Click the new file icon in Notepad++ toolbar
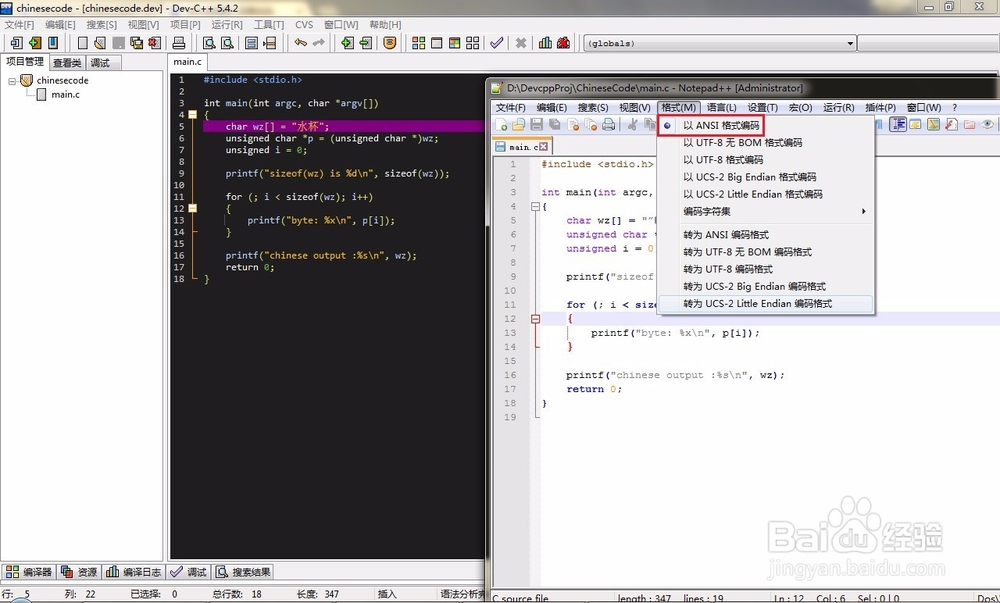Viewport: 1000px width, 603px height. point(501,124)
